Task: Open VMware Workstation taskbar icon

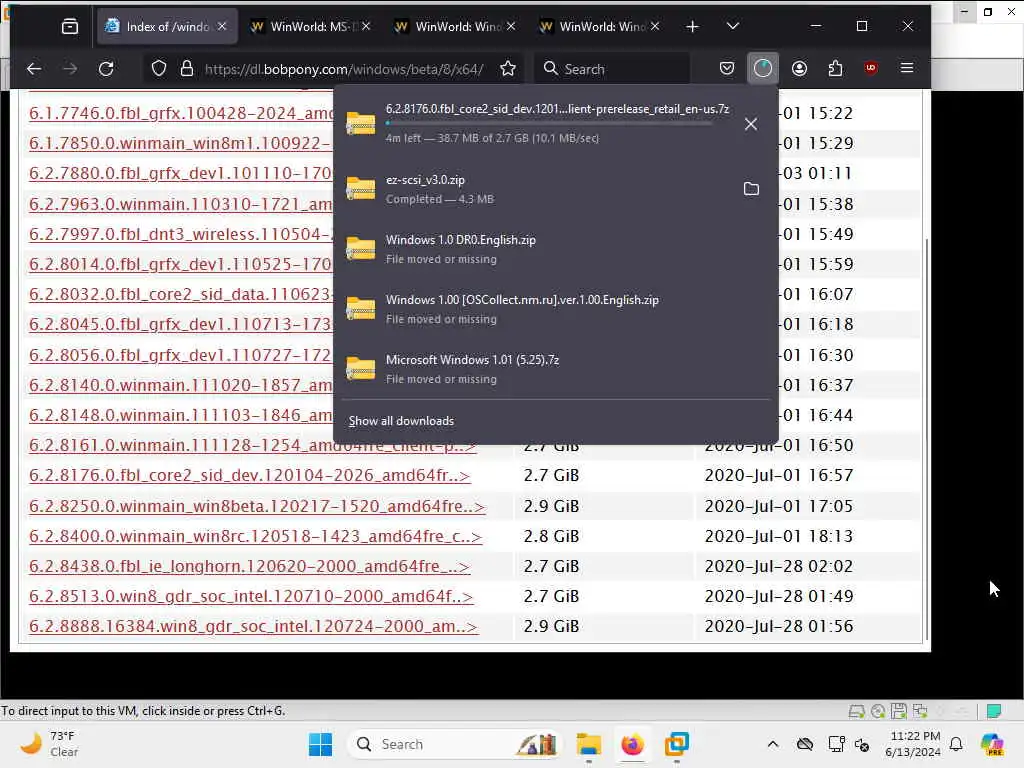Action: click(x=677, y=744)
